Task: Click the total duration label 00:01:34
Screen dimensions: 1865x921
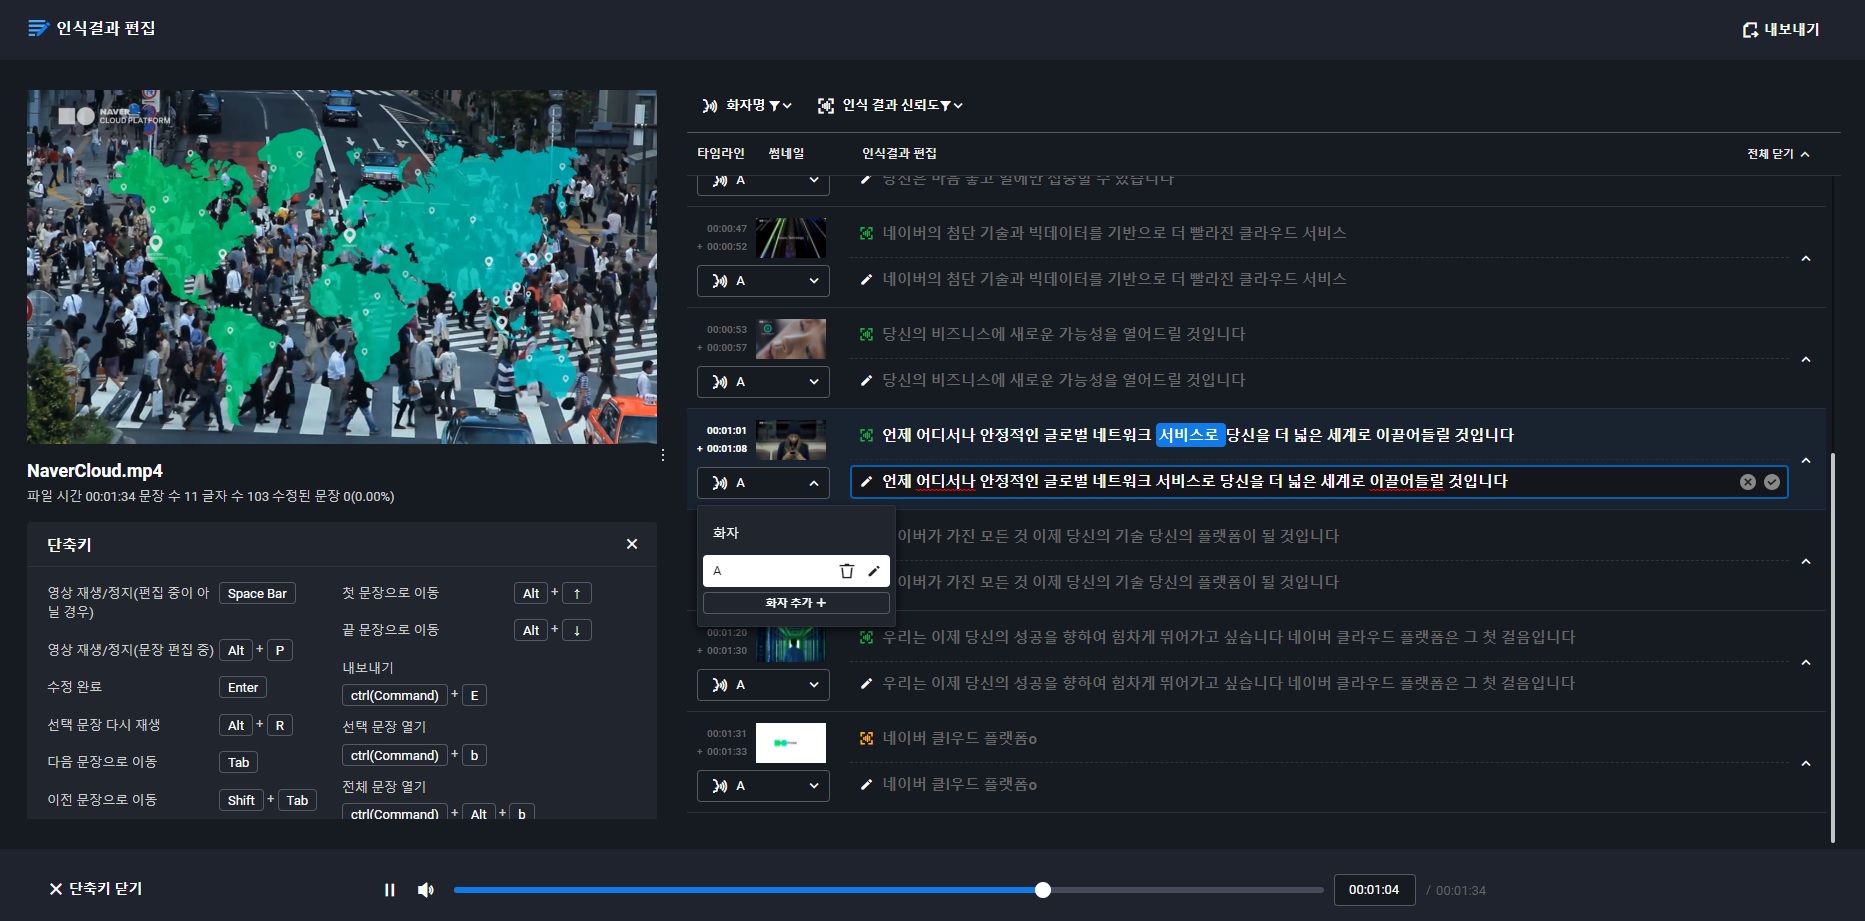Action: pos(1461,890)
